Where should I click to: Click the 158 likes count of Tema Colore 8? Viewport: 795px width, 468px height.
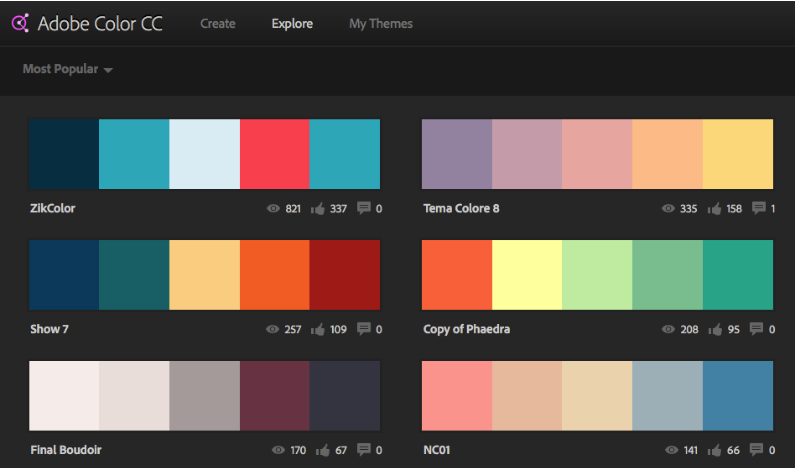click(734, 209)
